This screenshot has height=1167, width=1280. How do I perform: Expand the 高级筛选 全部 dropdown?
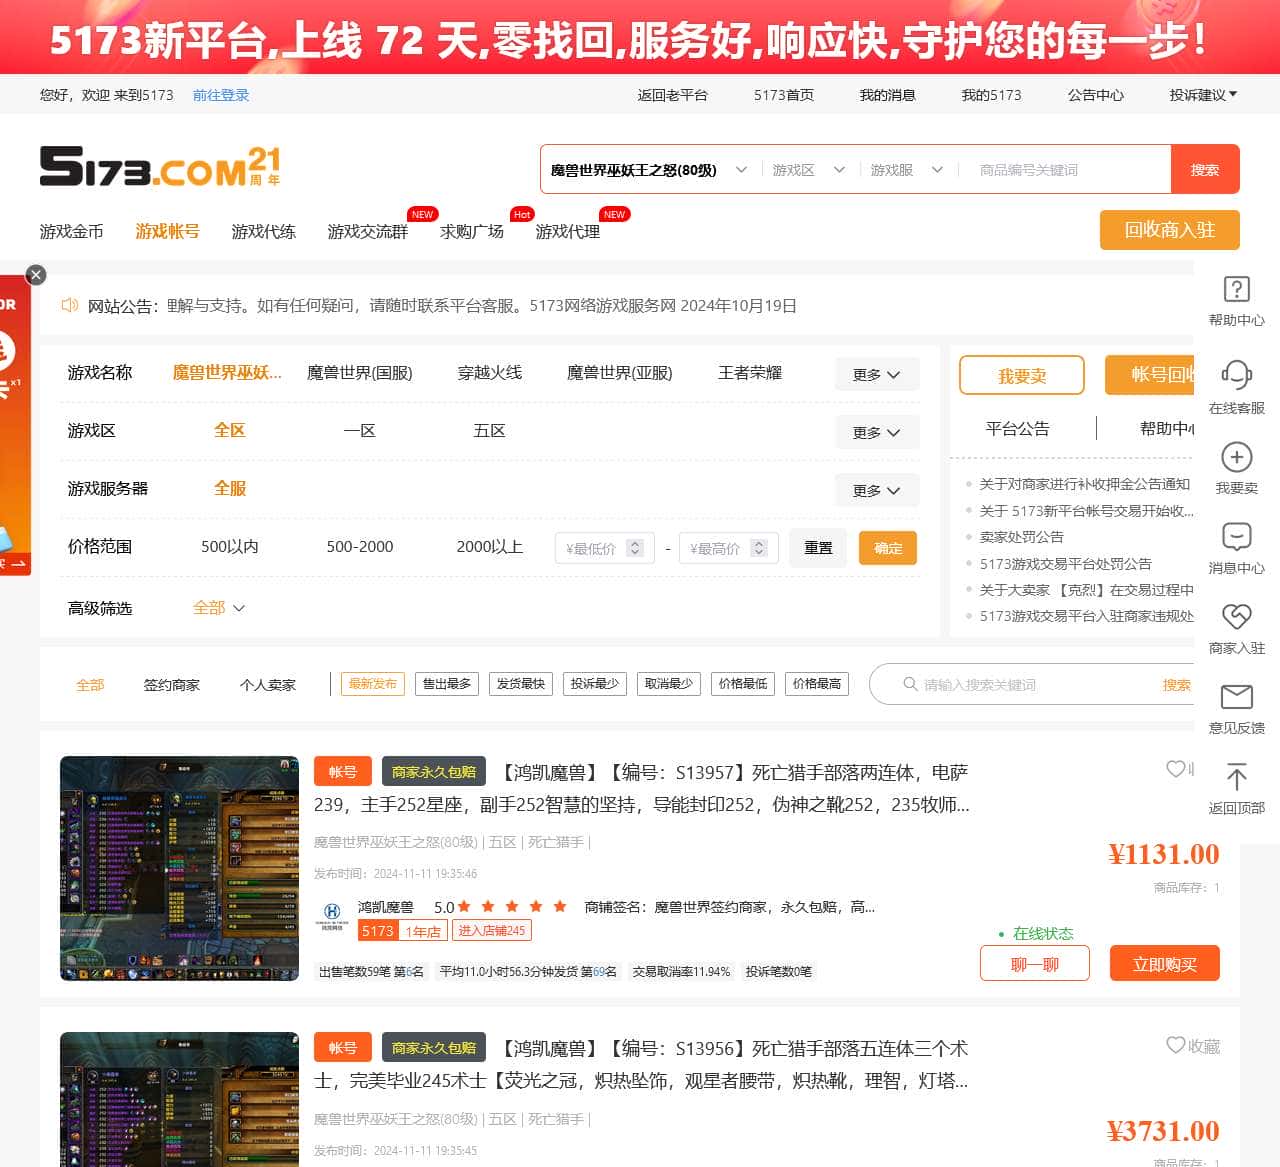pyautogui.click(x=219, y=608)
